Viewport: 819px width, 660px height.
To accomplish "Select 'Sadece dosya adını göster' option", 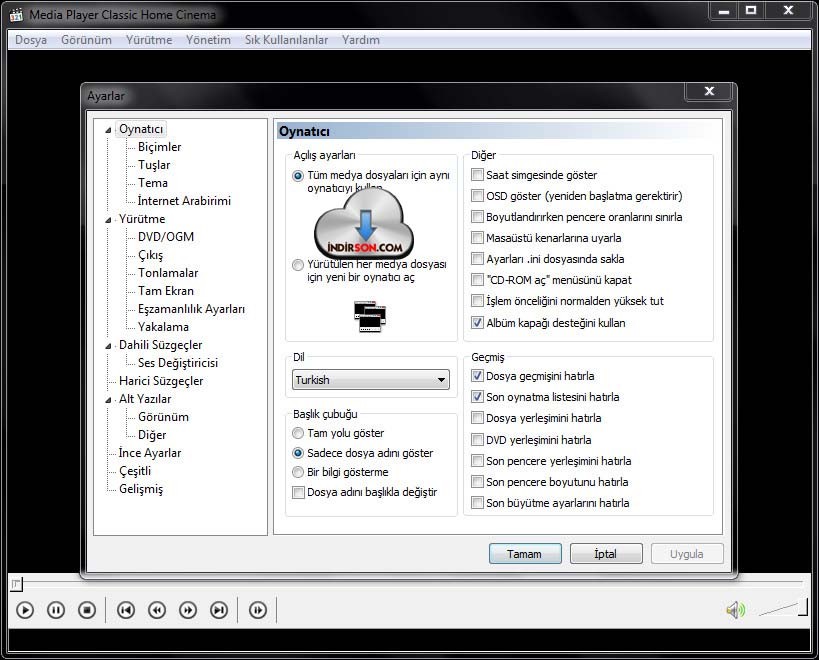I will (298, 453).
